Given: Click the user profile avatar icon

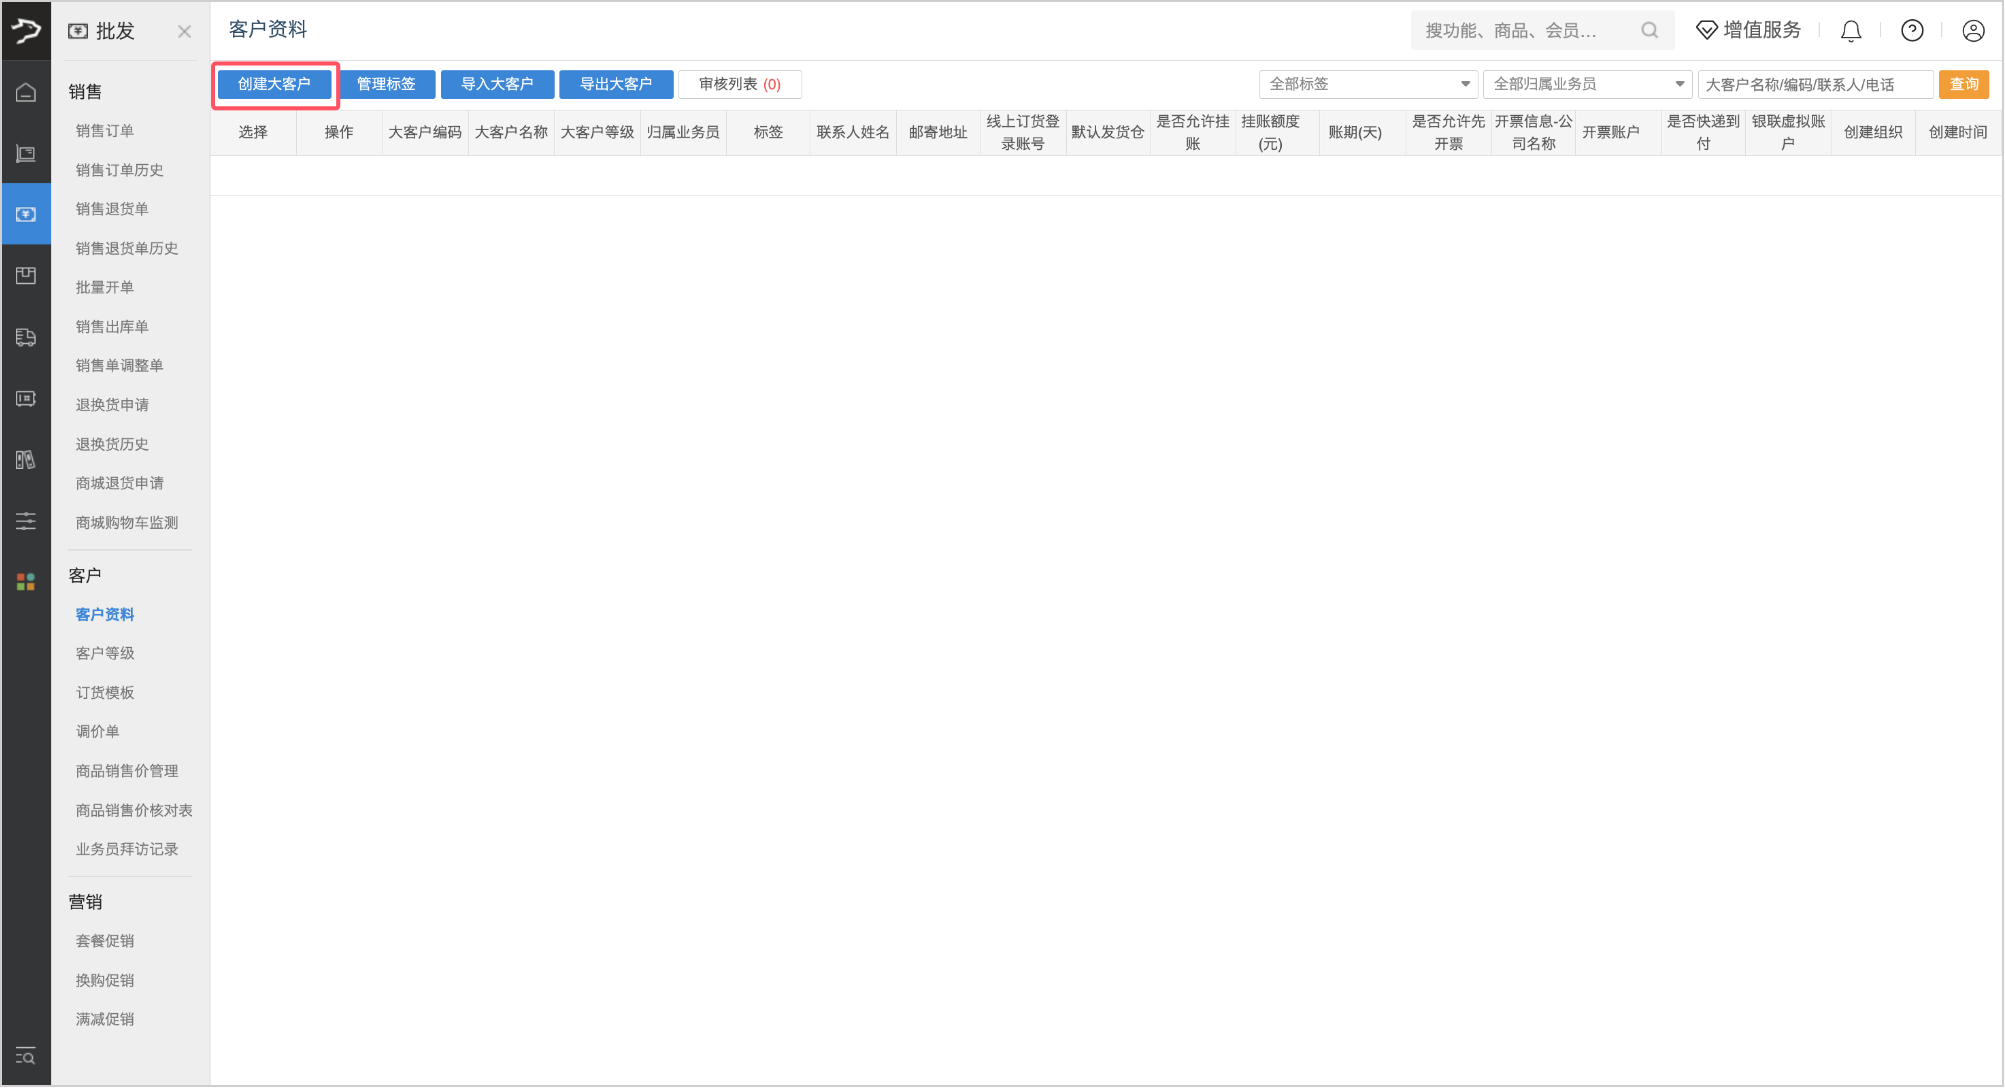Looking at the screenshot, I should [1973, 31].
